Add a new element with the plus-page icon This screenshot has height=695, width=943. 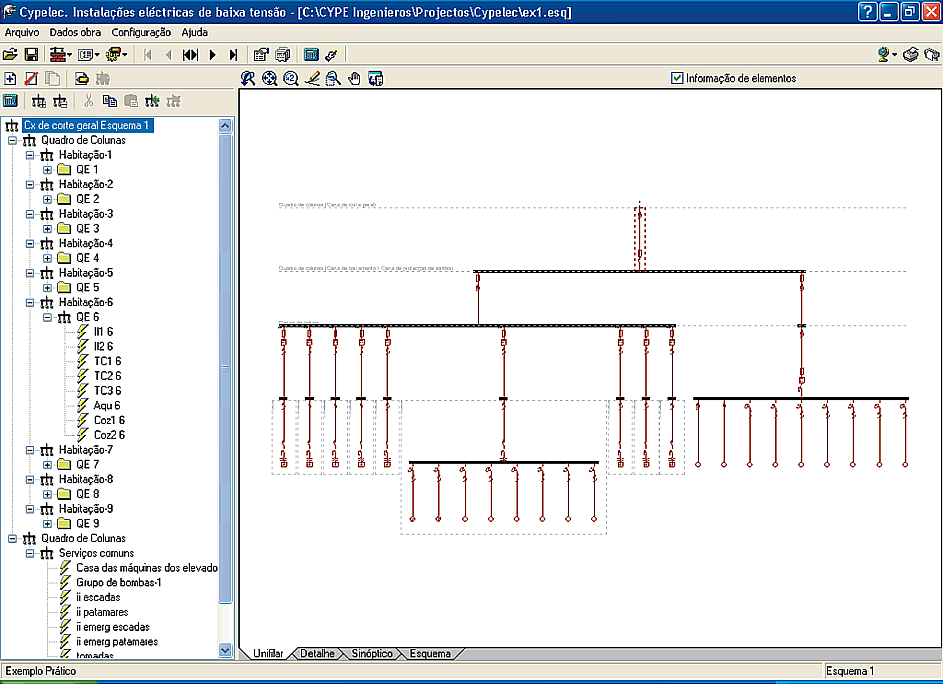click(10, 78)
